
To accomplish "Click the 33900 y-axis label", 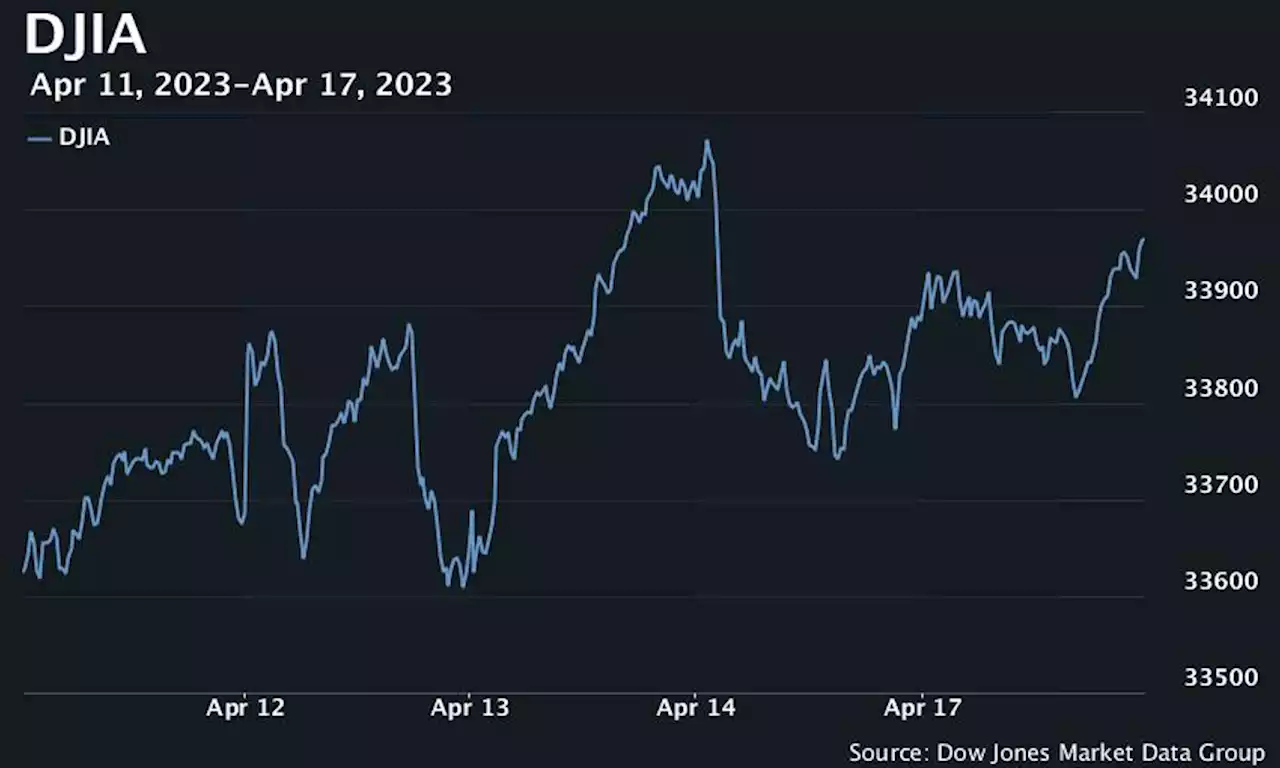I will (x=1219, y=291).
